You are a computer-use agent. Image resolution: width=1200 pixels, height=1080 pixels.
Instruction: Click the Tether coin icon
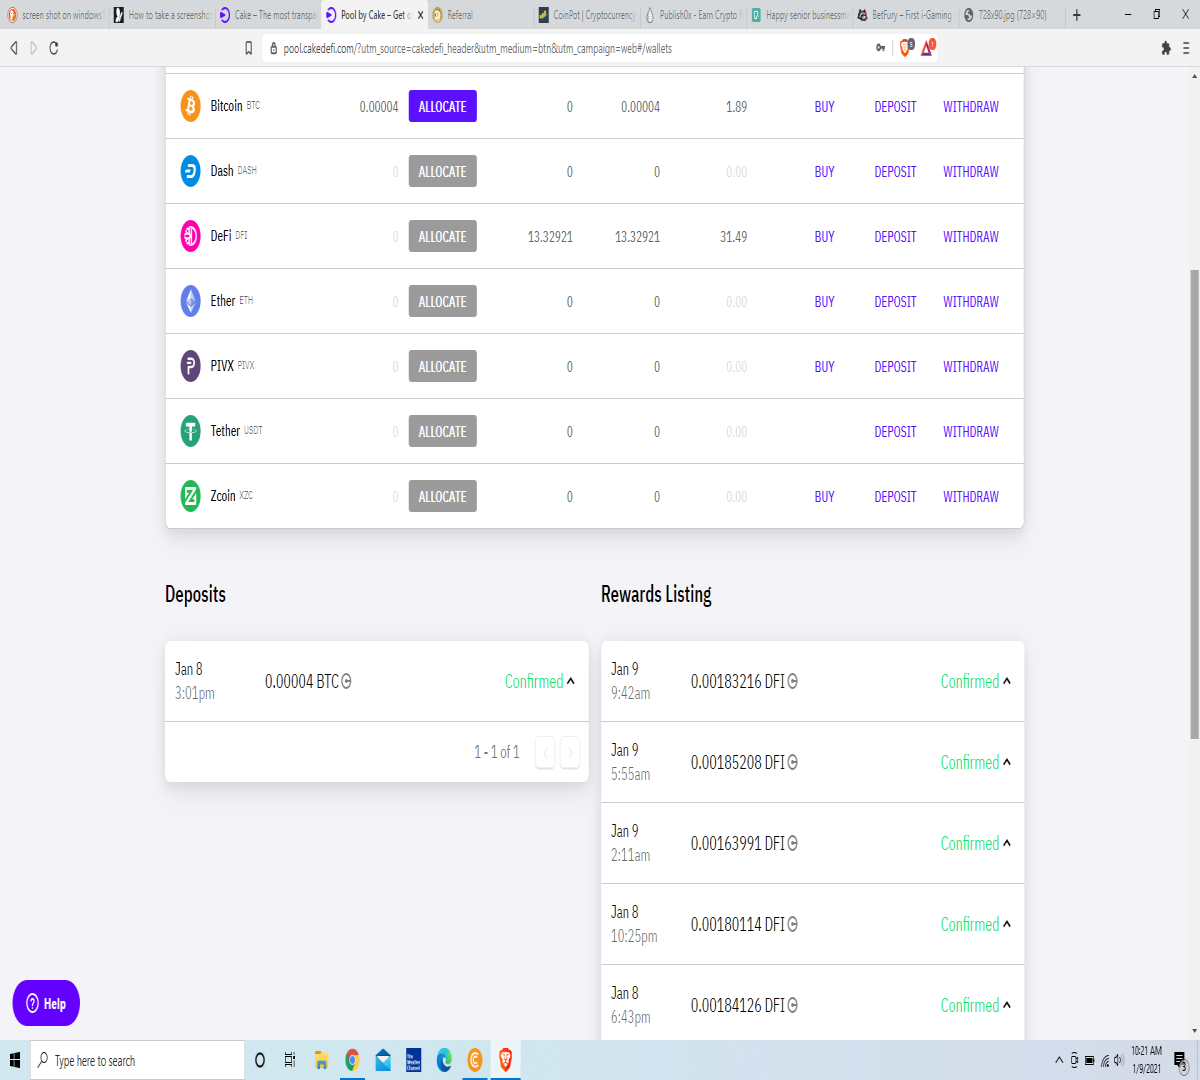pyautogui.click(x=190, y=431)
